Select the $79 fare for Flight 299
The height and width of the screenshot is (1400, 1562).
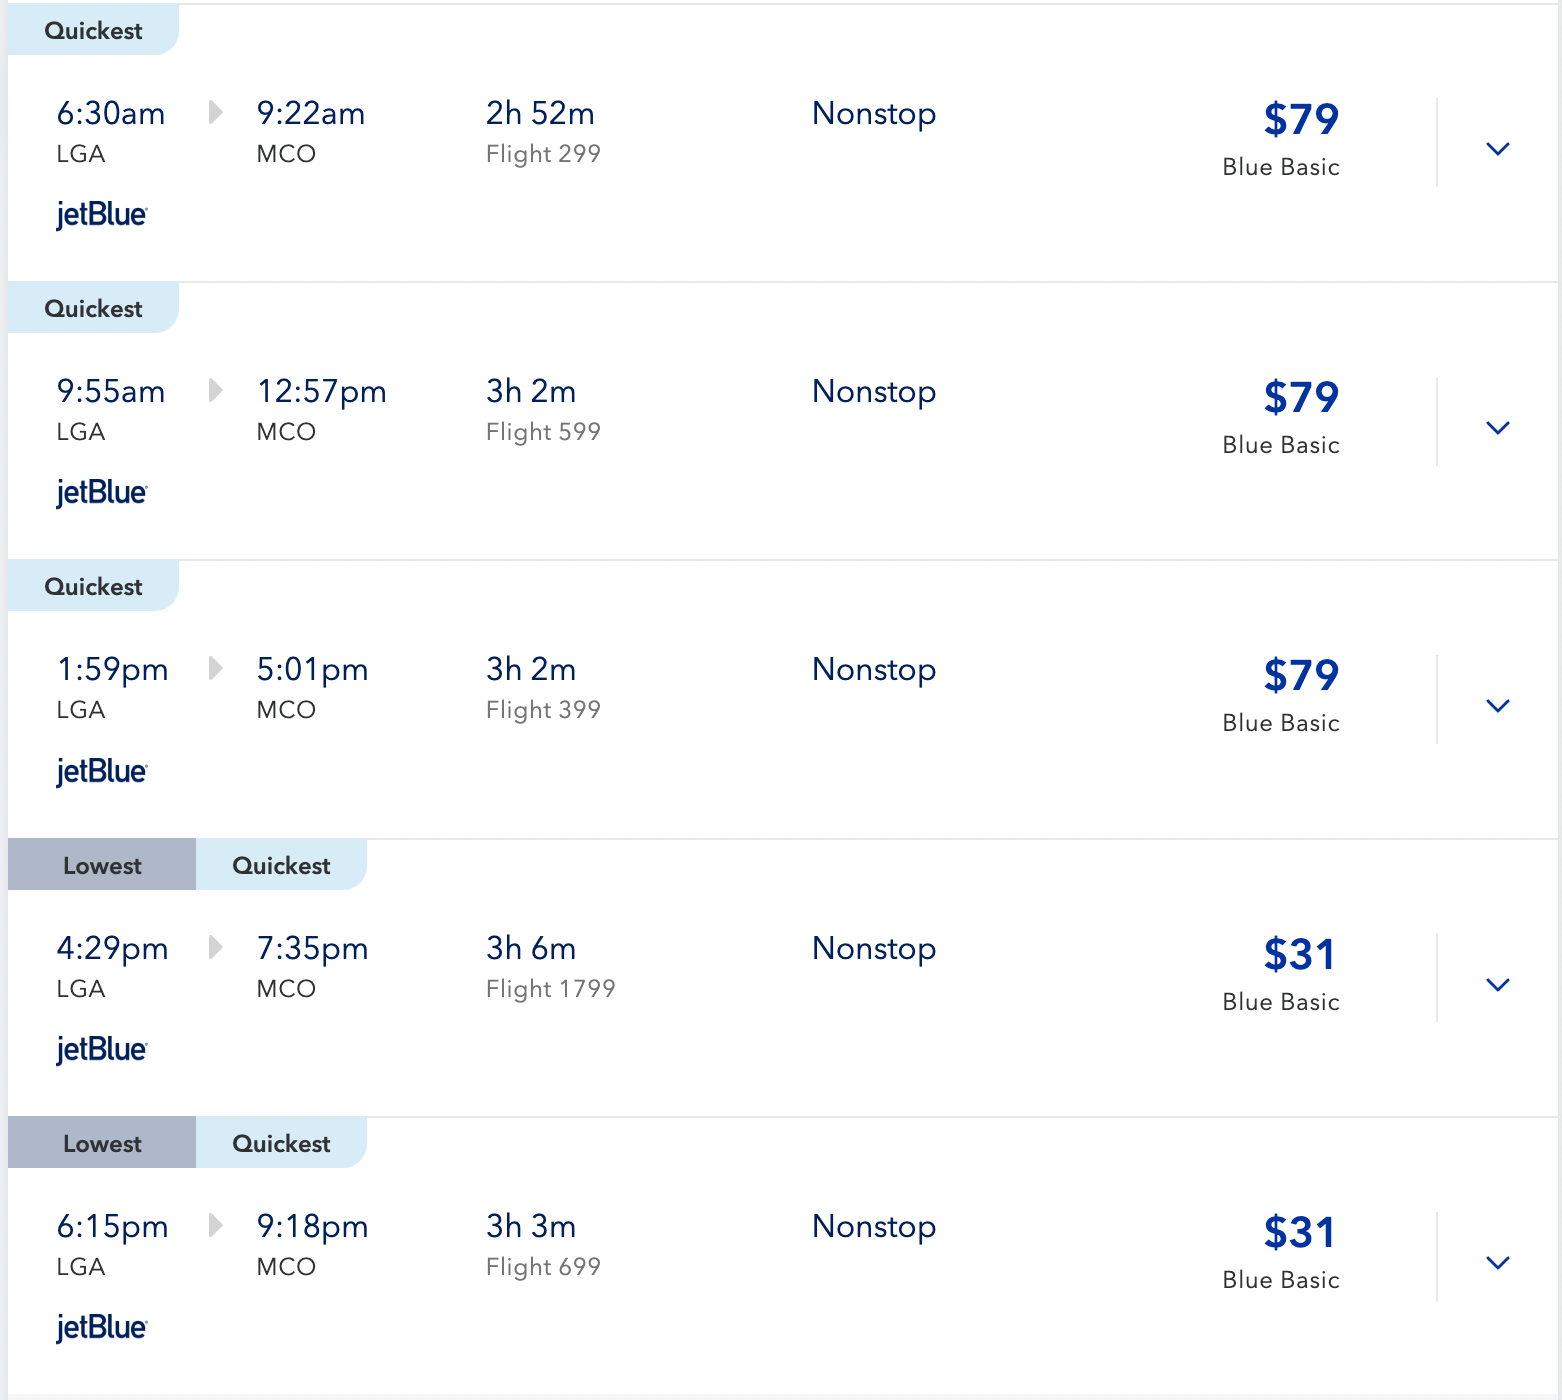(x=1300, y=118)
